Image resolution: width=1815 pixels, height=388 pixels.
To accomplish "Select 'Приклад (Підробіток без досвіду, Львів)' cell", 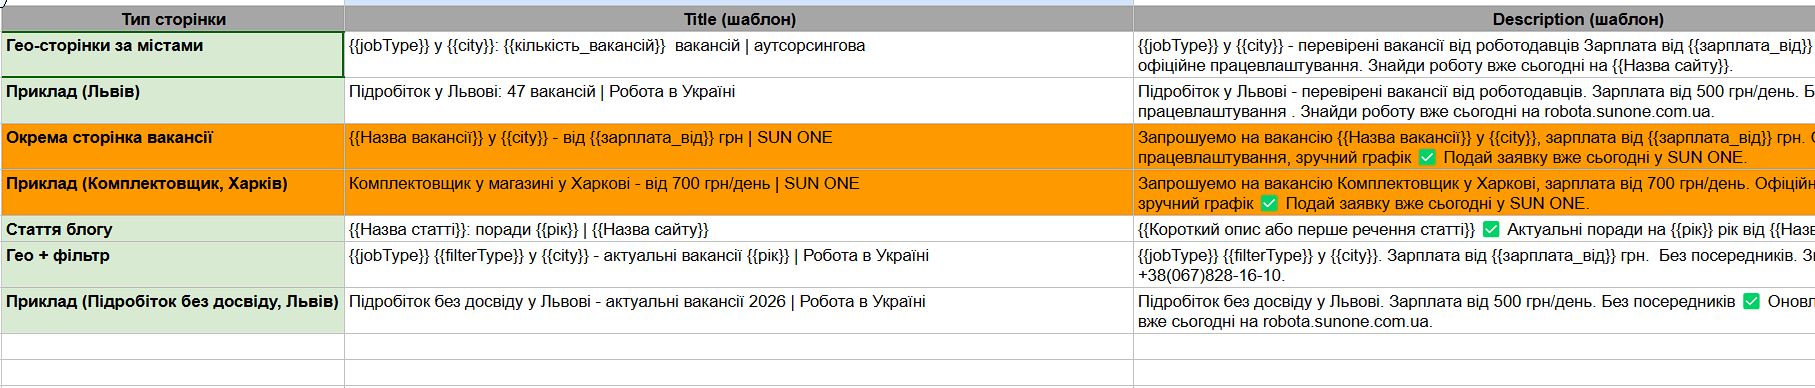I will point(173,311).
